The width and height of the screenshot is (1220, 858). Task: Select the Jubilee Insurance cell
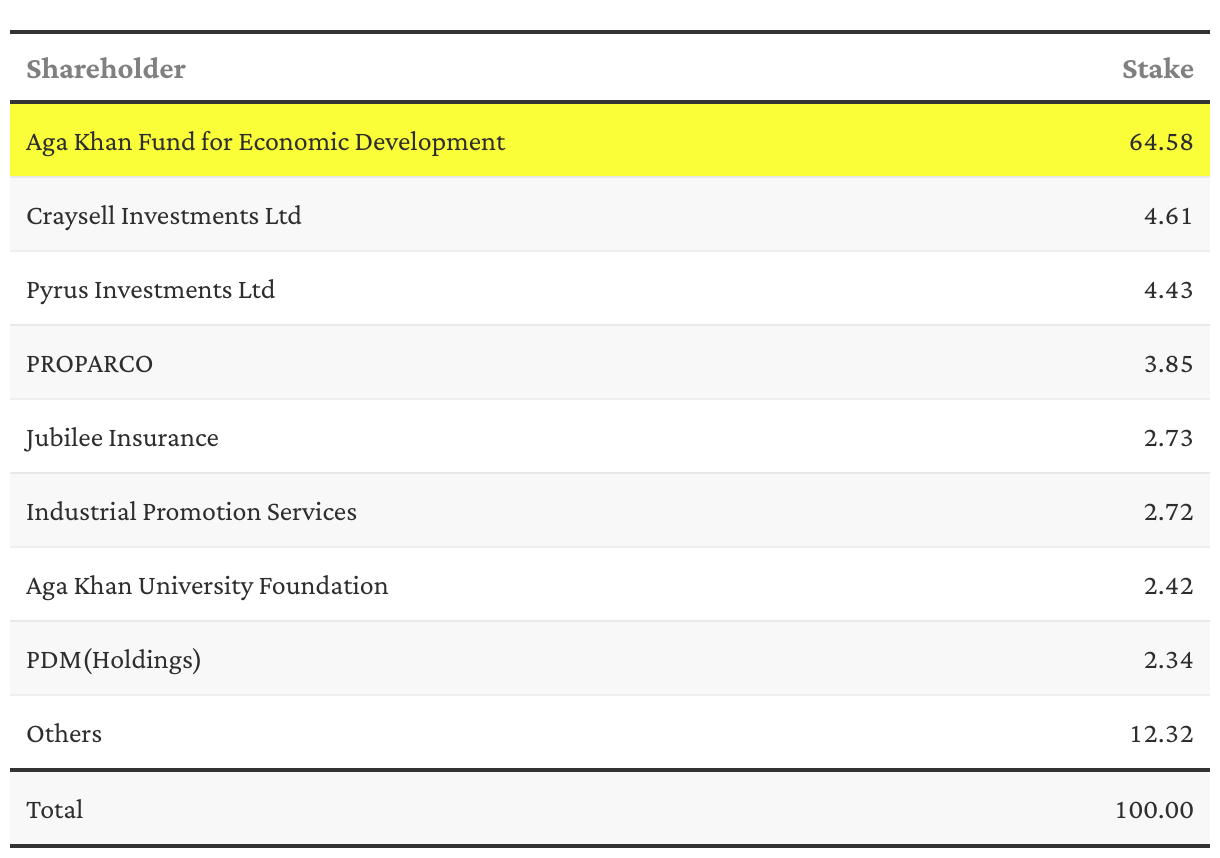[123, 438]
